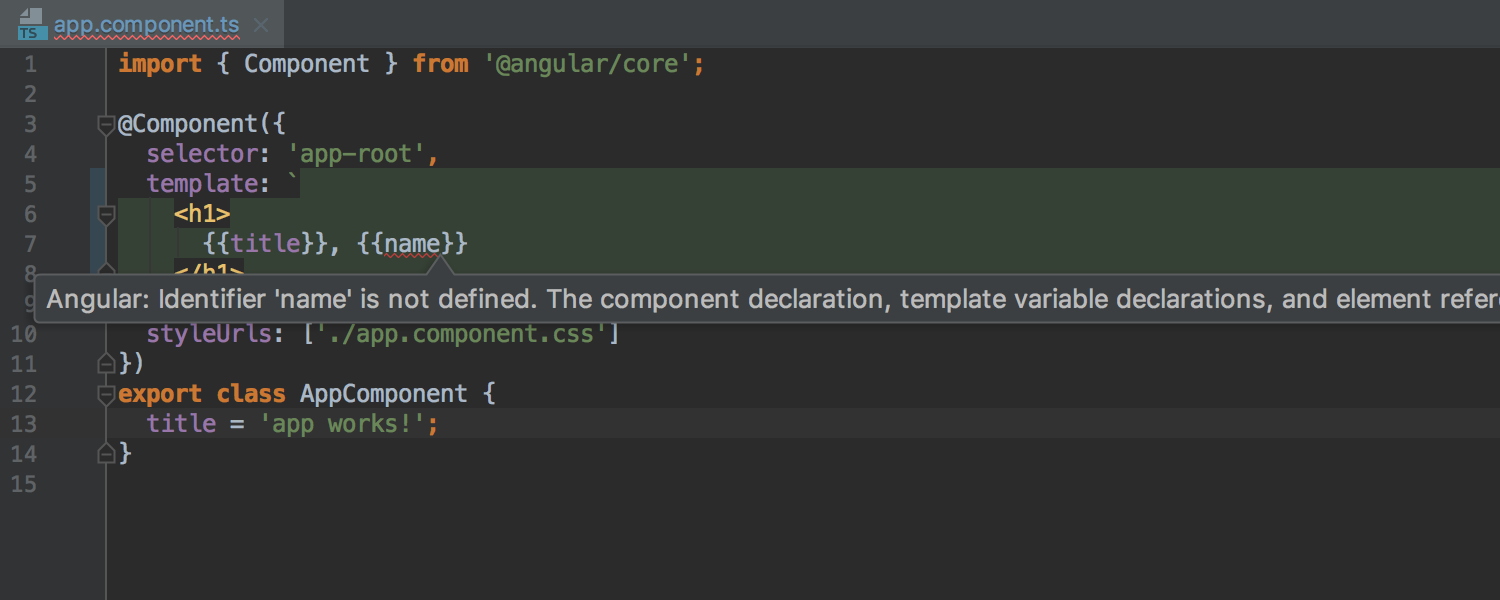Click the underlined 'name' identifier in the template
This screenshot has width=1500, height=600.
(412, 244)
